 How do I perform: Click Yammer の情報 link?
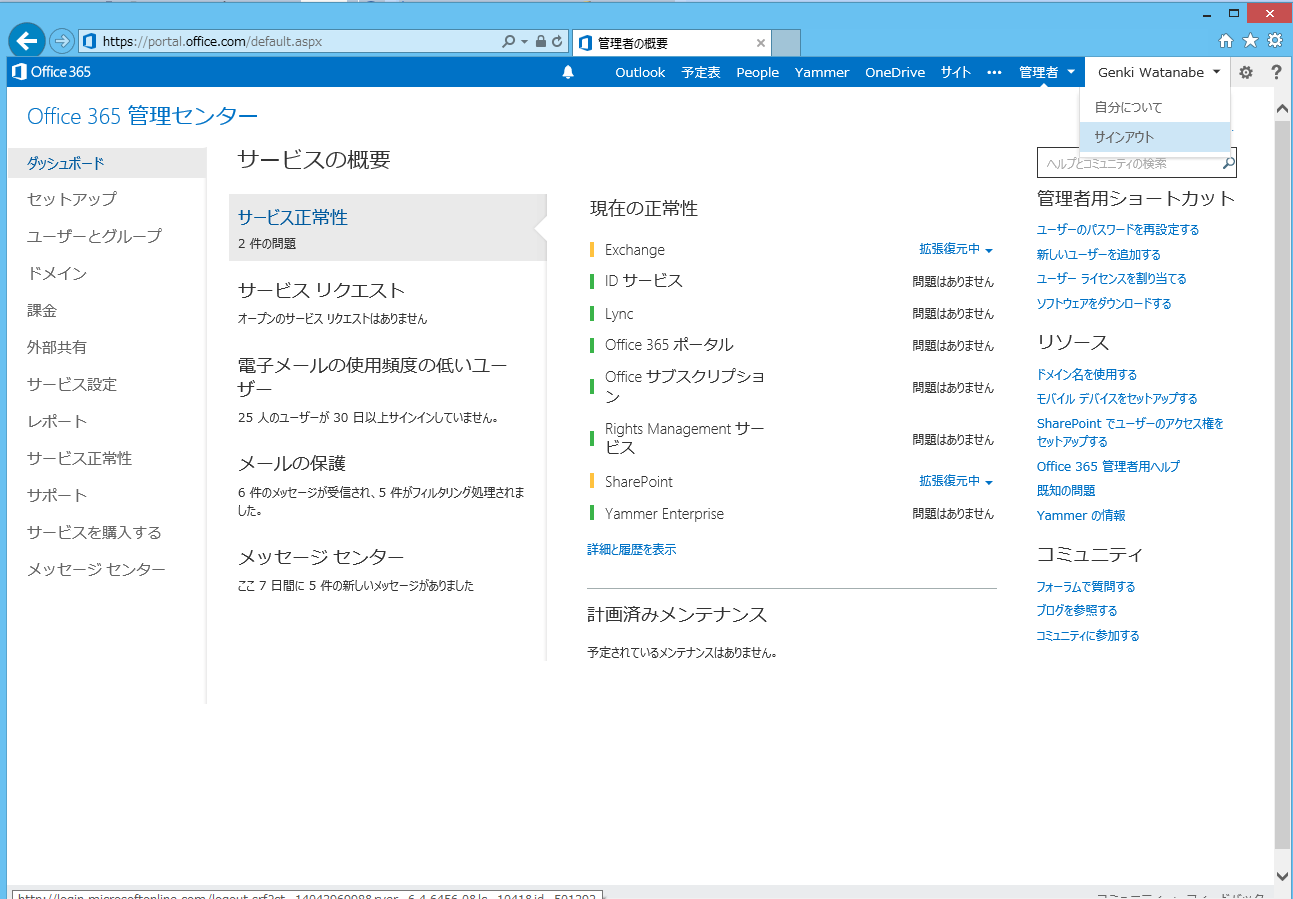[1081, 515]
